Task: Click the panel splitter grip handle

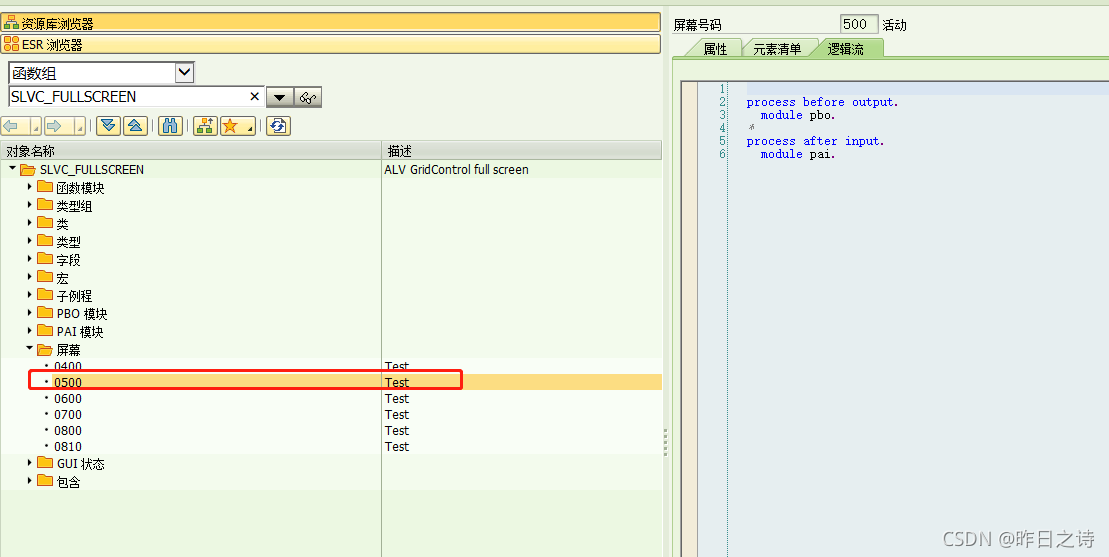Action: tap(666, 442)
